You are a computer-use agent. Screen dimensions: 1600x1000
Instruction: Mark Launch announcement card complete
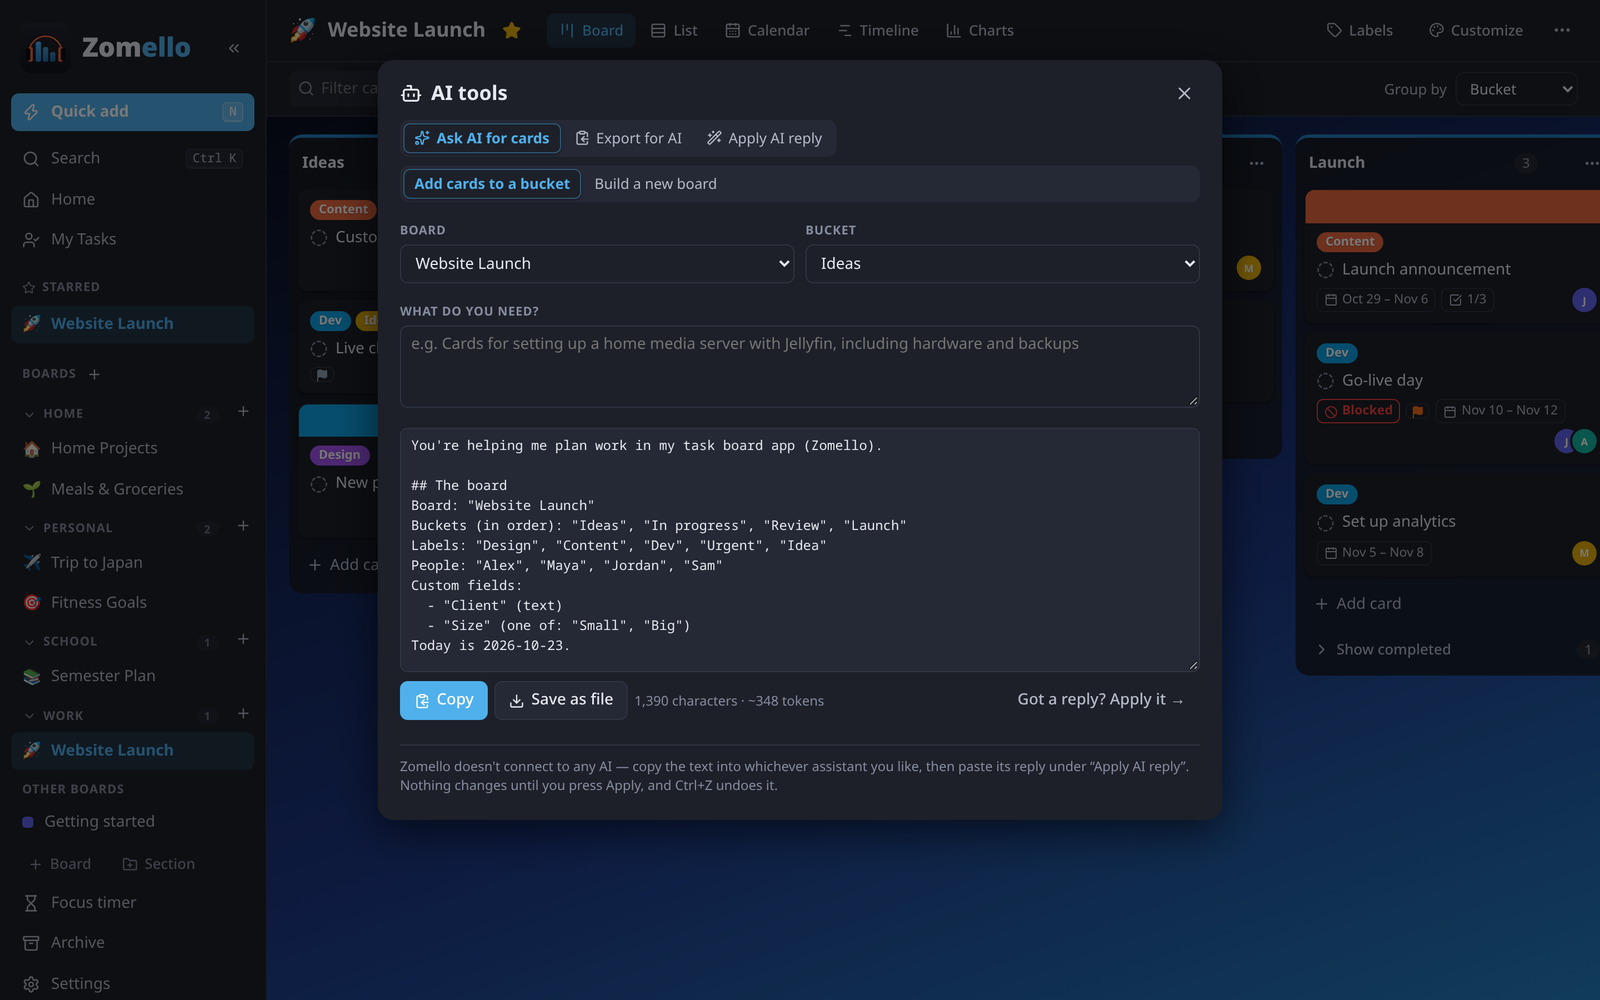coord(1326,270)
